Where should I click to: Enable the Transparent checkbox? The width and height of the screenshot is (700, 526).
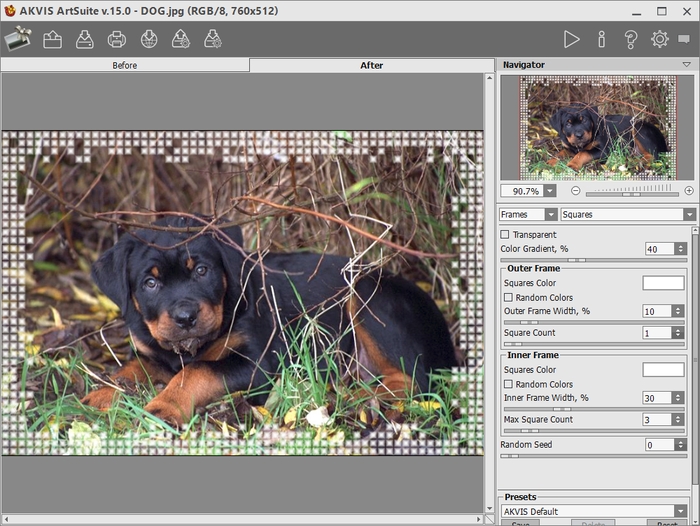tap(505, 234)
